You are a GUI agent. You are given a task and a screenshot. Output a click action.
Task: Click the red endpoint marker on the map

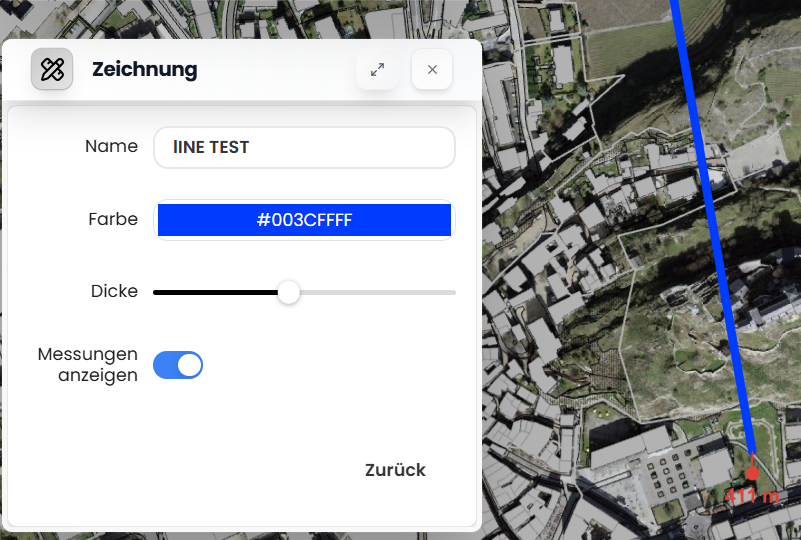coord(752,473)
